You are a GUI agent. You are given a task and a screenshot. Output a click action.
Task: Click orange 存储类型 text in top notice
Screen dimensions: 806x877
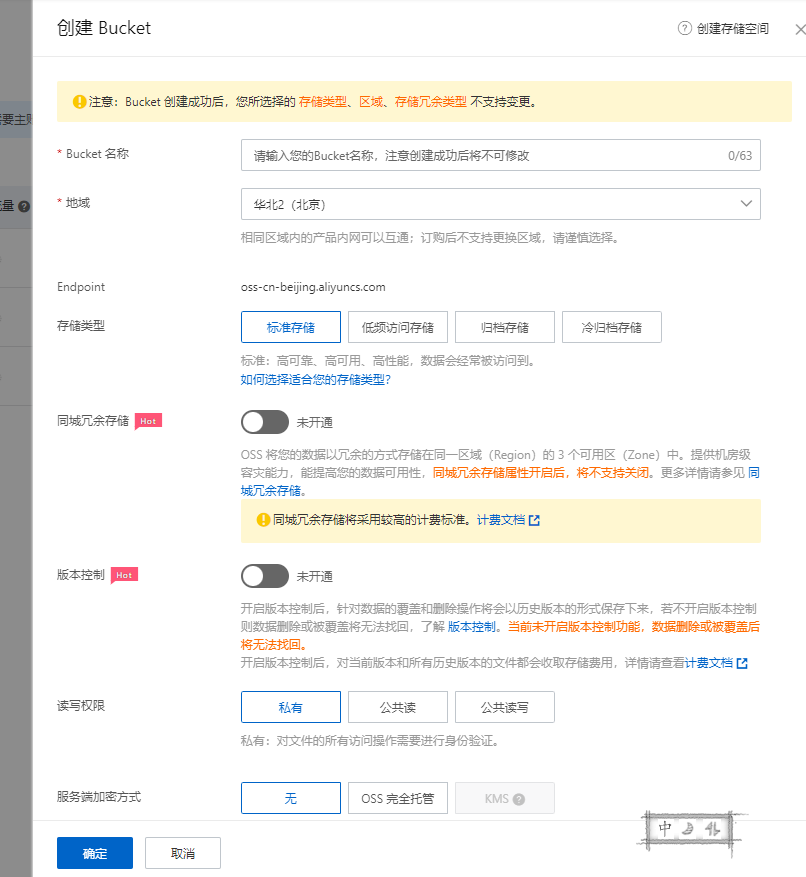point(323,102)
